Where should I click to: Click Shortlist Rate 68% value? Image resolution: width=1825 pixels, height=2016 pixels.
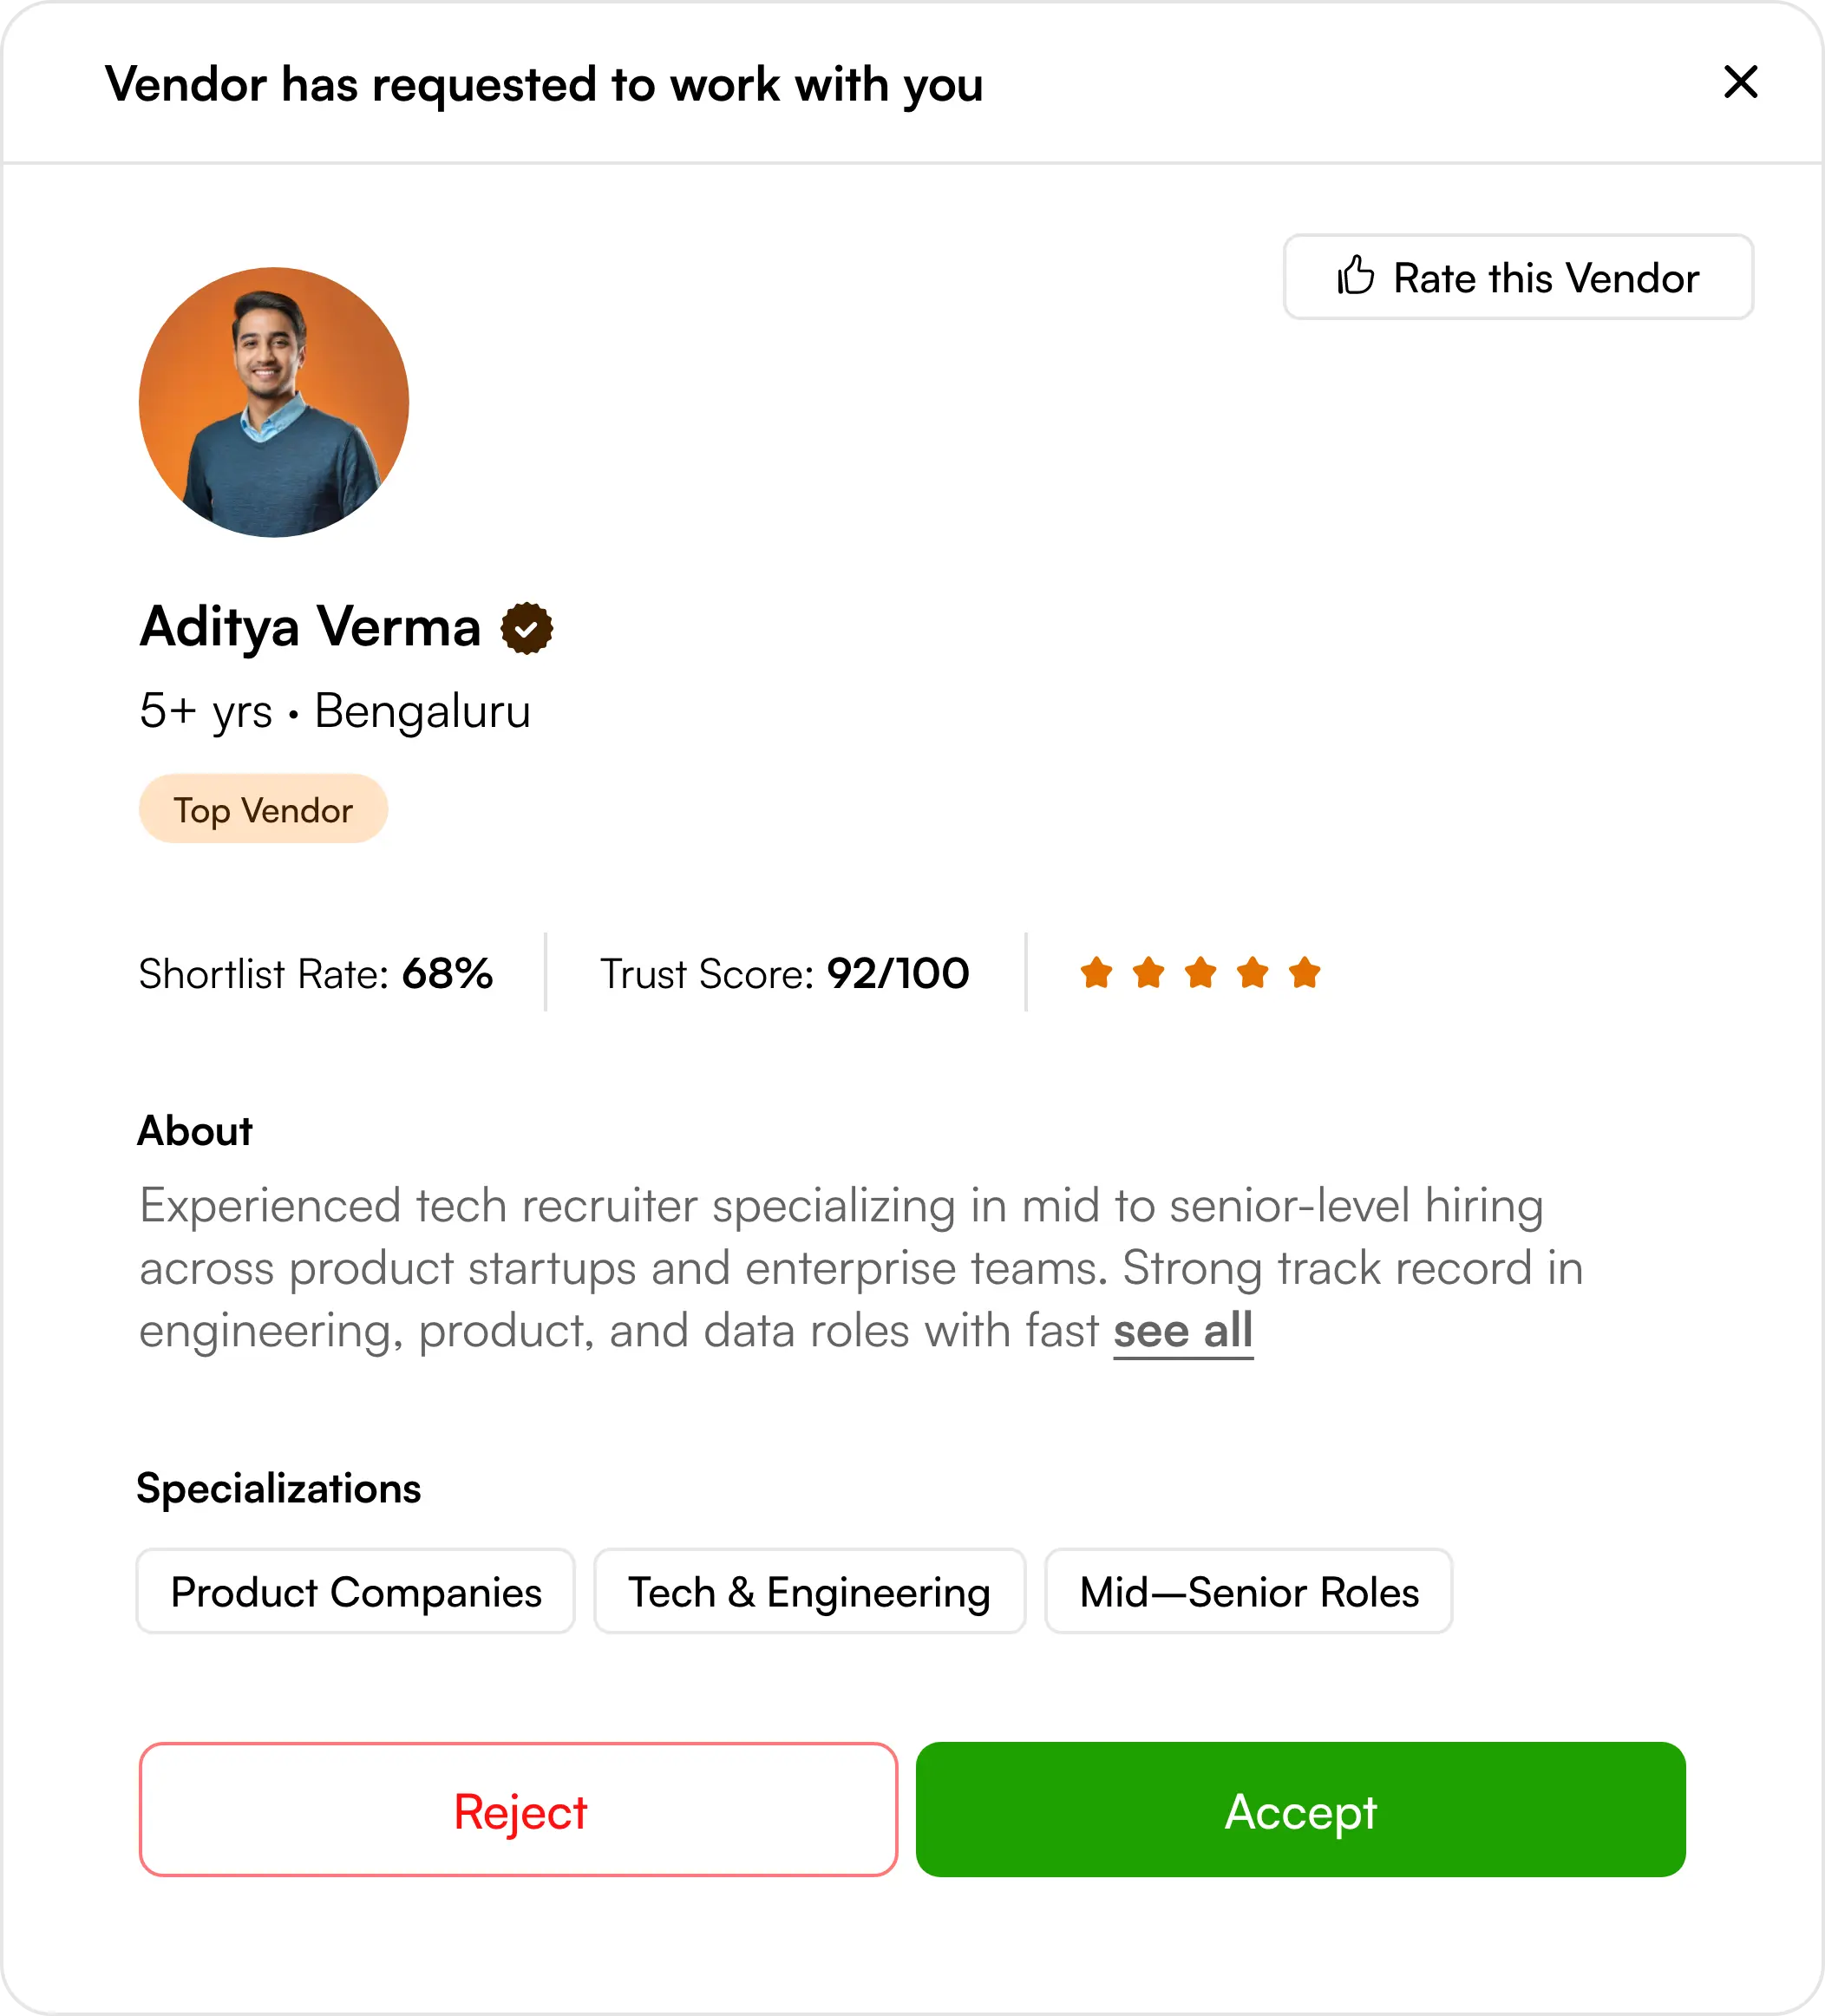[447, 973]
